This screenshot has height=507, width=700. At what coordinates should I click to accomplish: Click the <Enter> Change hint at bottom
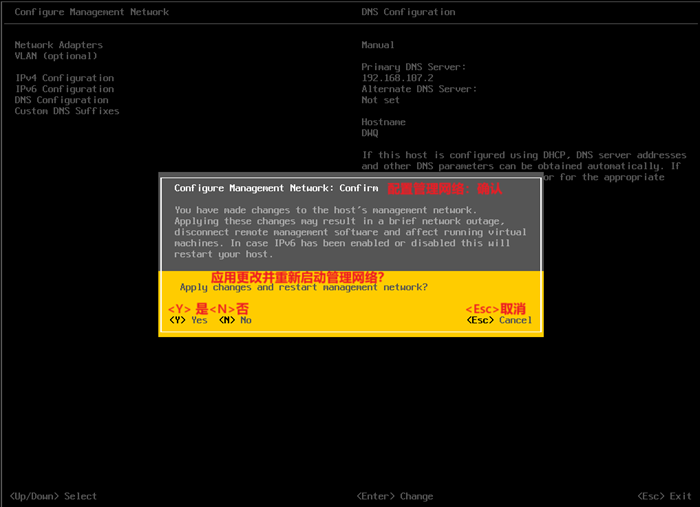[x=394, y=496]
